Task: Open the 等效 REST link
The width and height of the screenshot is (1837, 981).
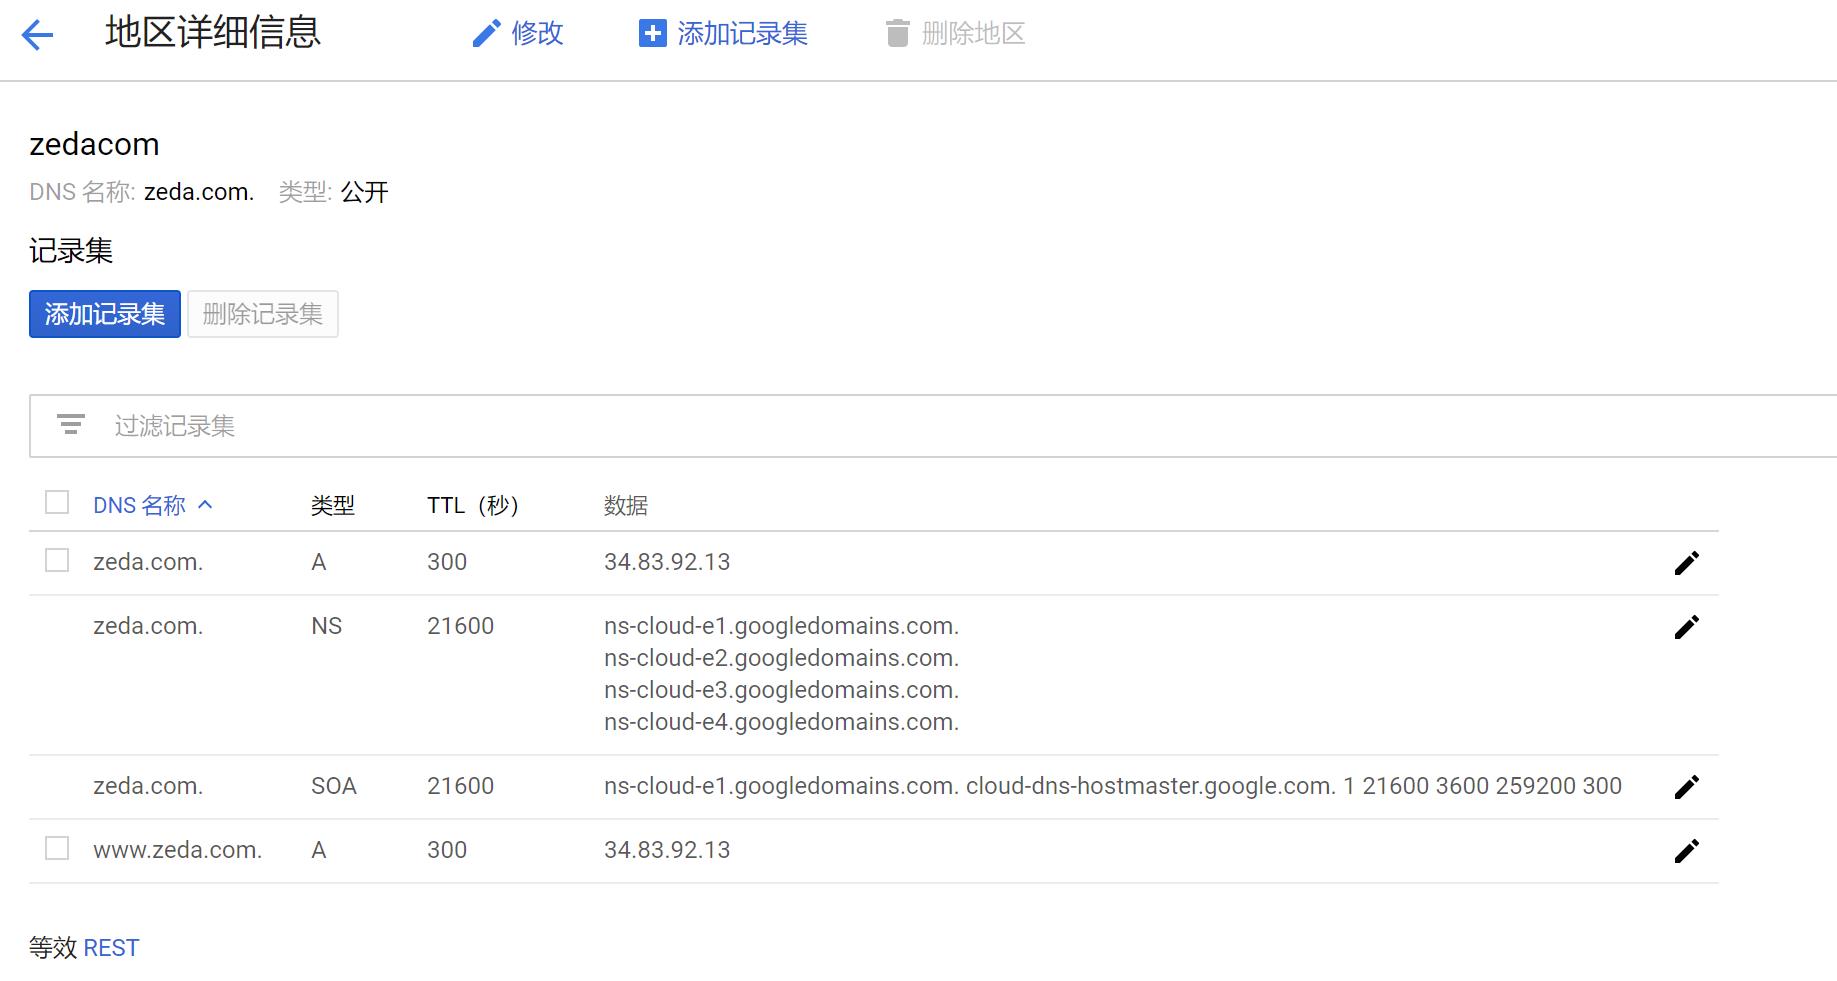Action: click(111, 948)
